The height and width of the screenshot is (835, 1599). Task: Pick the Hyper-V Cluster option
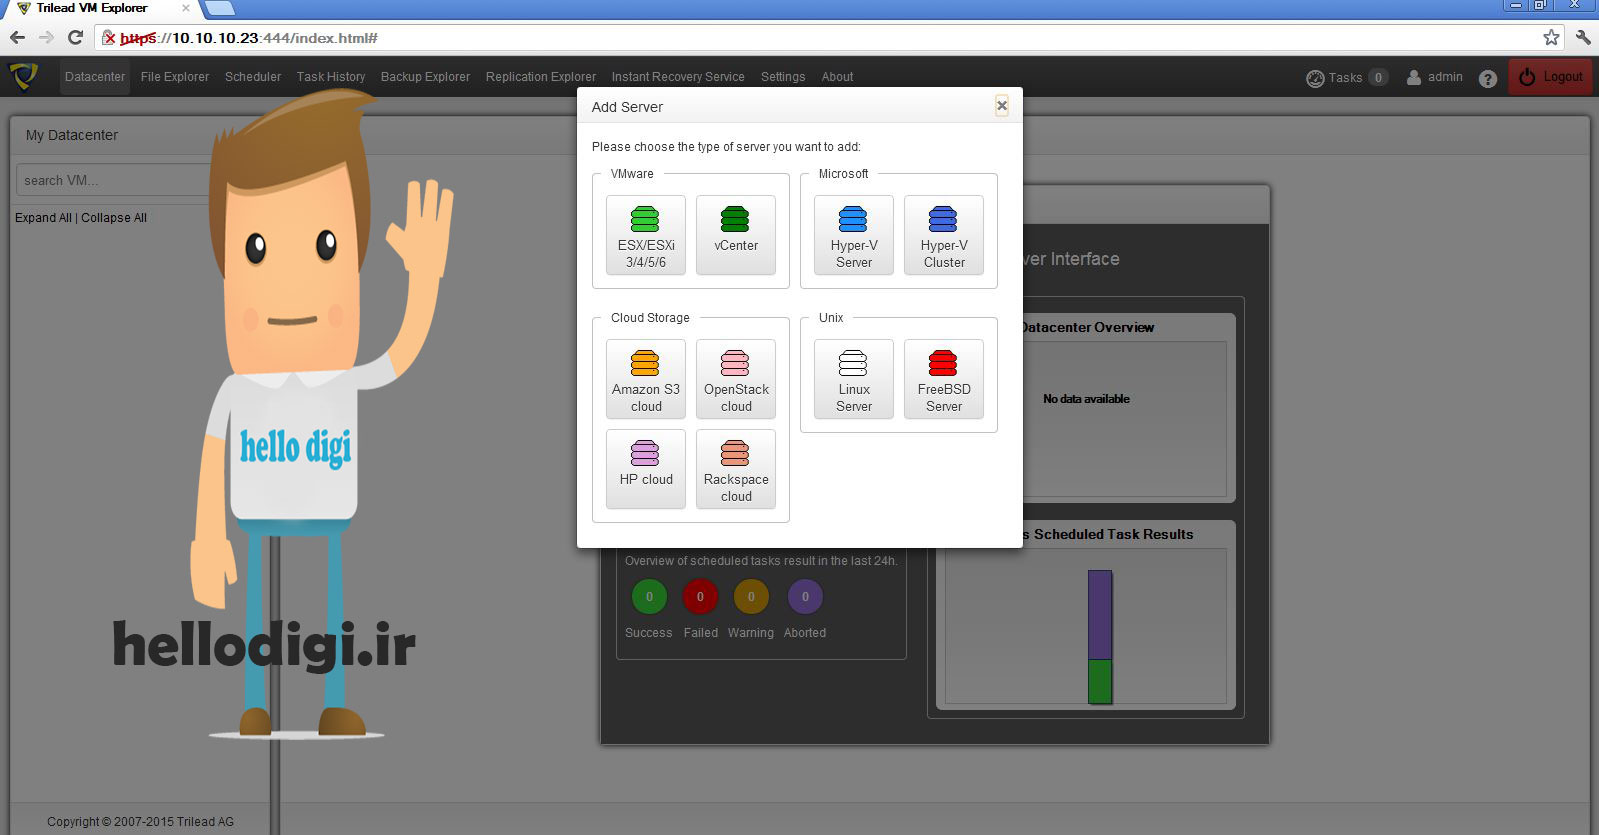point(944,235)
